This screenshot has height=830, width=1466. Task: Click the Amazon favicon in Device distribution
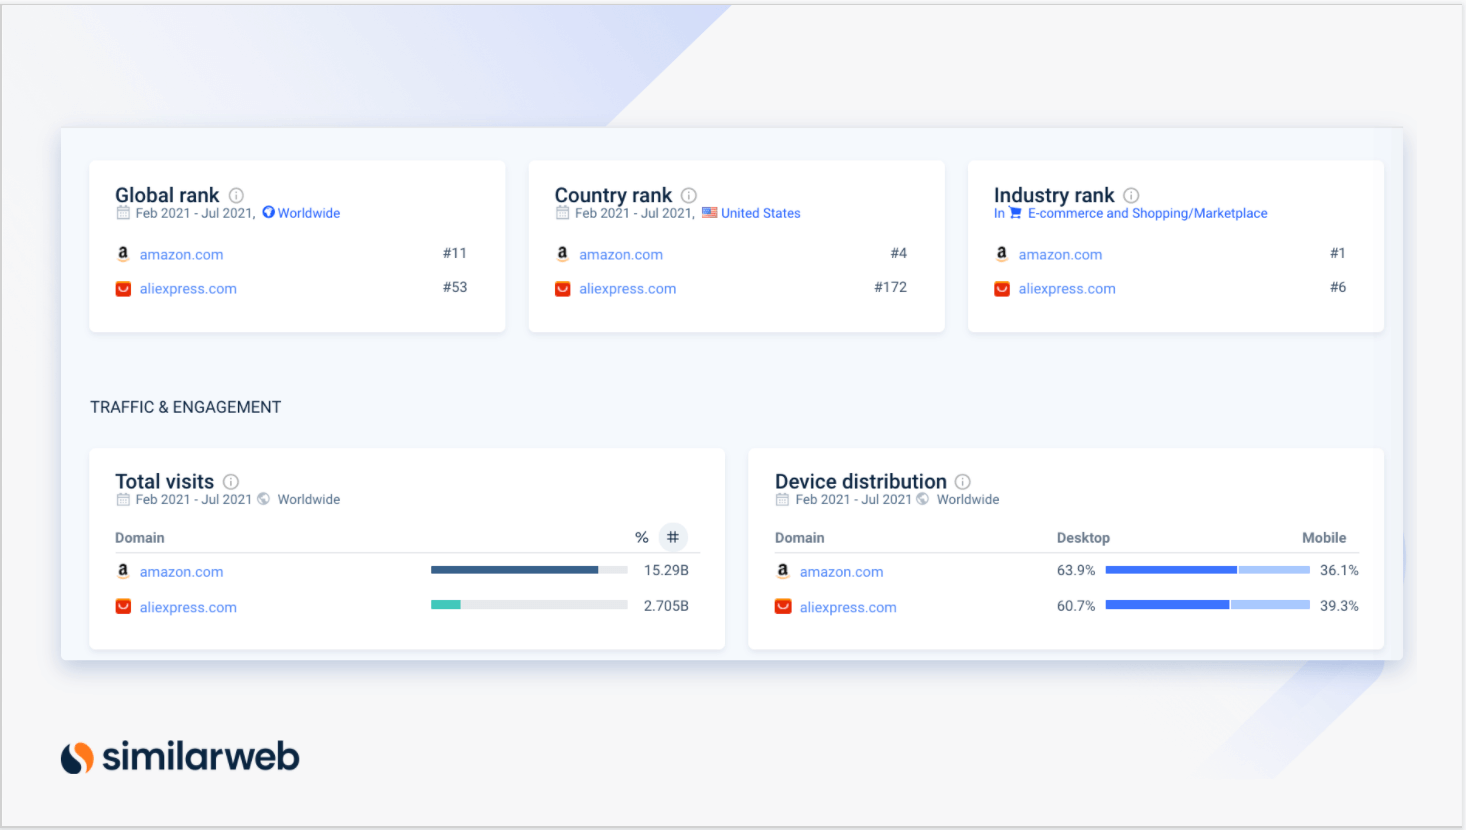pyautogui.click(x=783, y=571)
